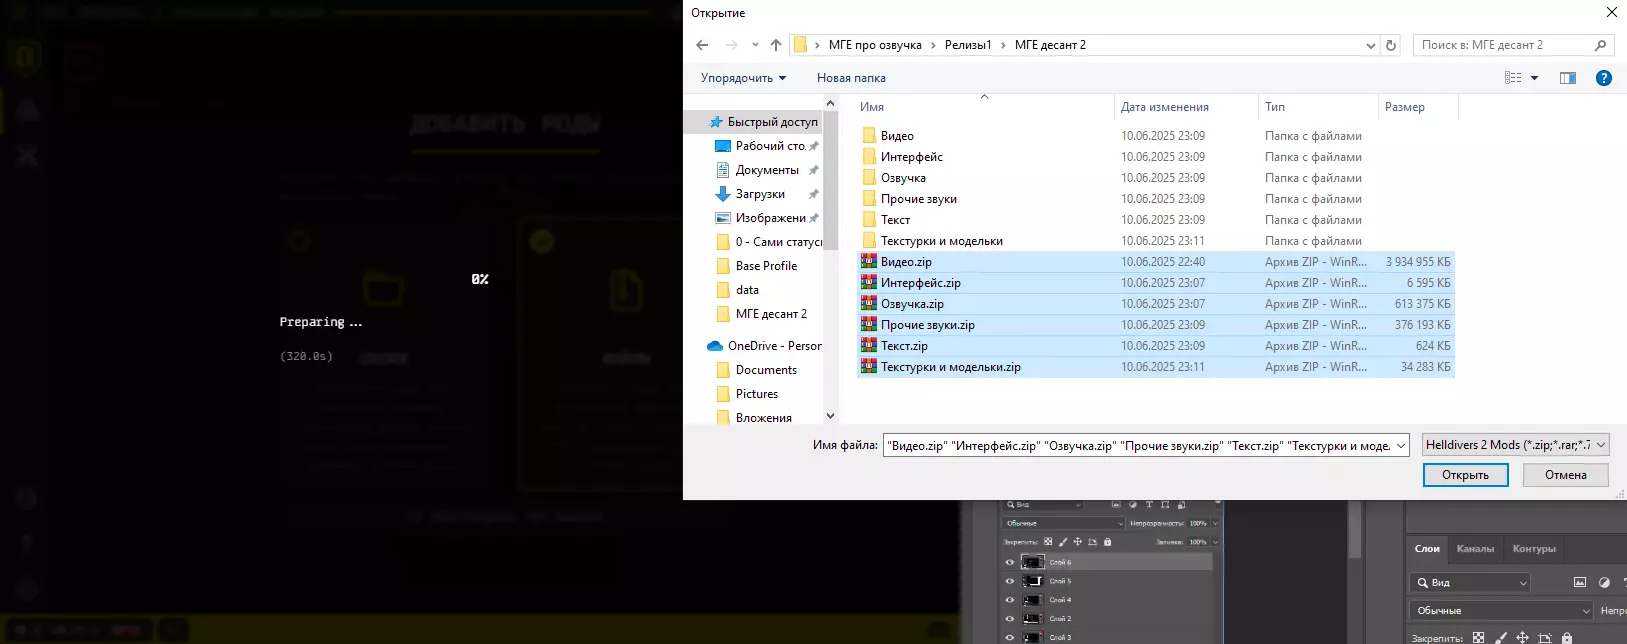This screenshot has width=1627, height=644.
Task: Open the Обычные blend mode dropdown
Action: coord(1501,610)
